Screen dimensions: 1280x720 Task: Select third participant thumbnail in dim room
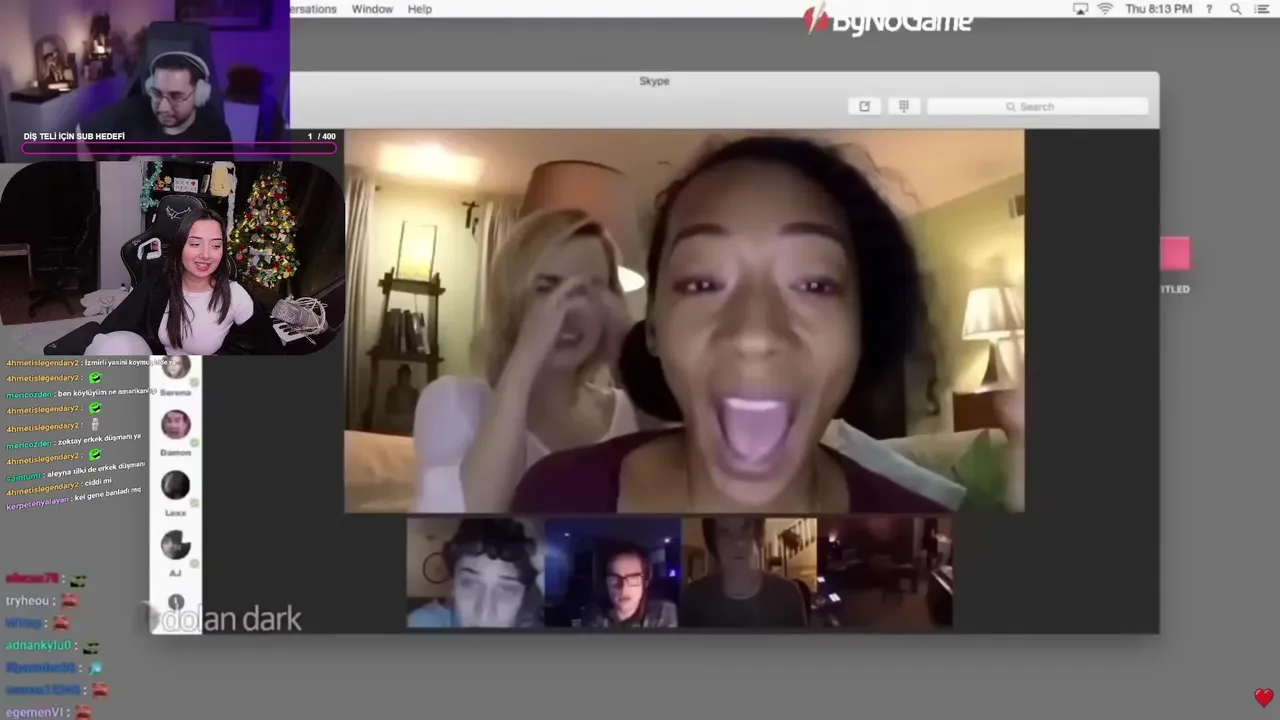pyautogui.click(x=749, y=573)
